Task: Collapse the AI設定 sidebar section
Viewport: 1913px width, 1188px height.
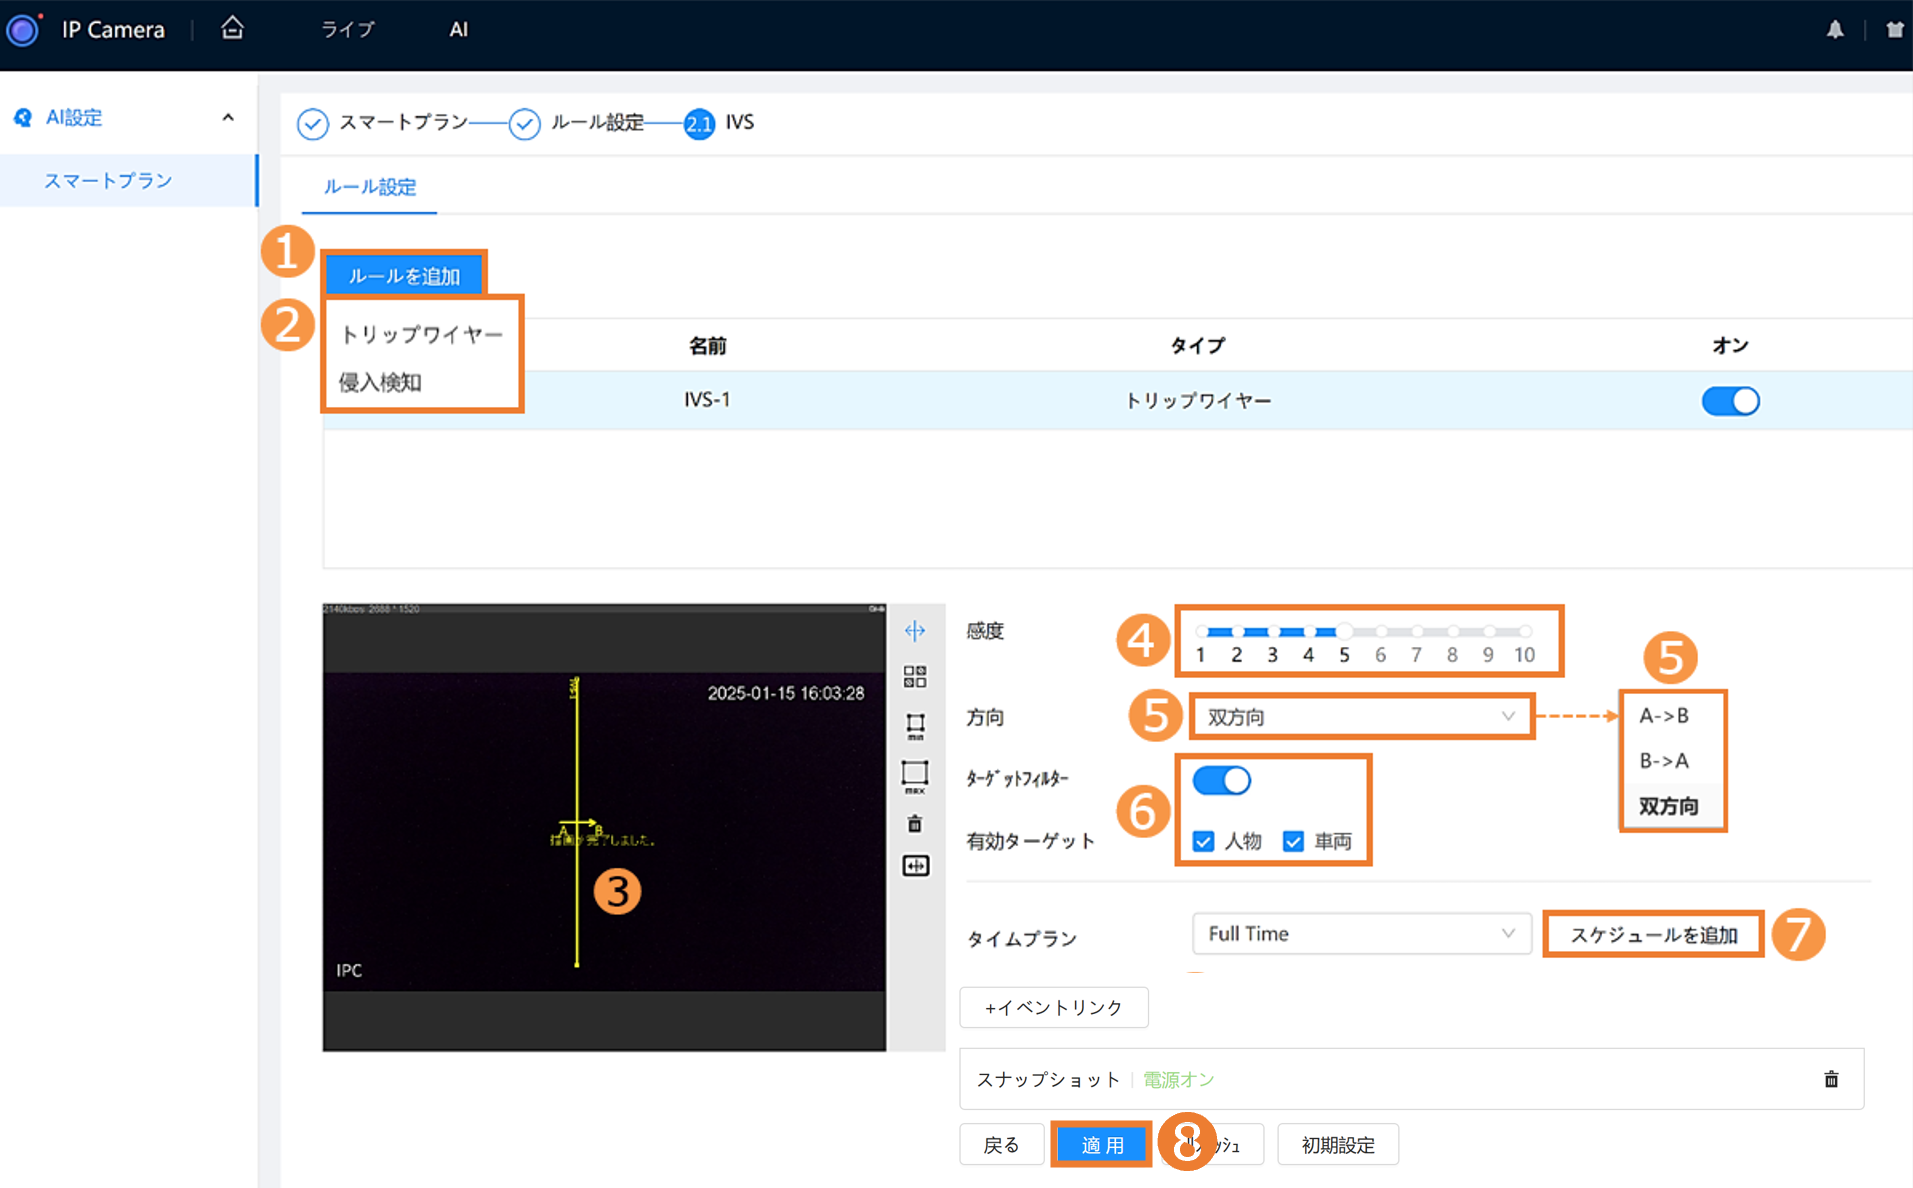Action: click(228, 118)
